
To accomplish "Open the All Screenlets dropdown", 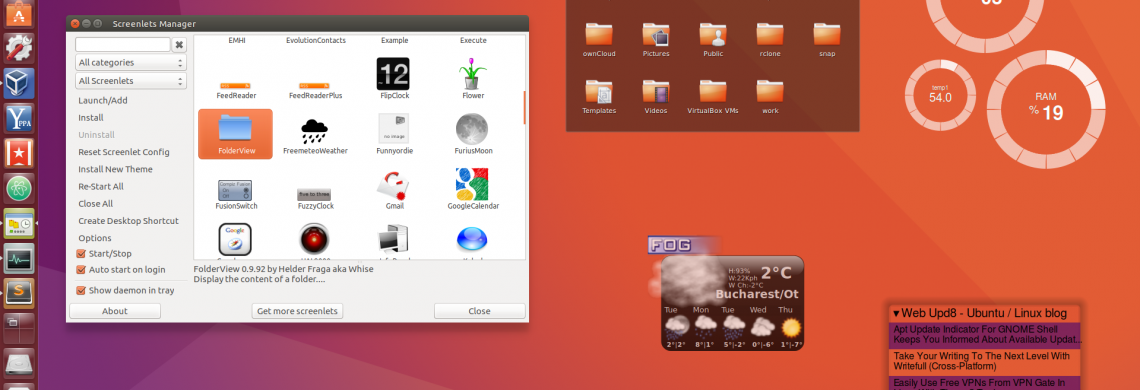I will (x=131, y=81).
